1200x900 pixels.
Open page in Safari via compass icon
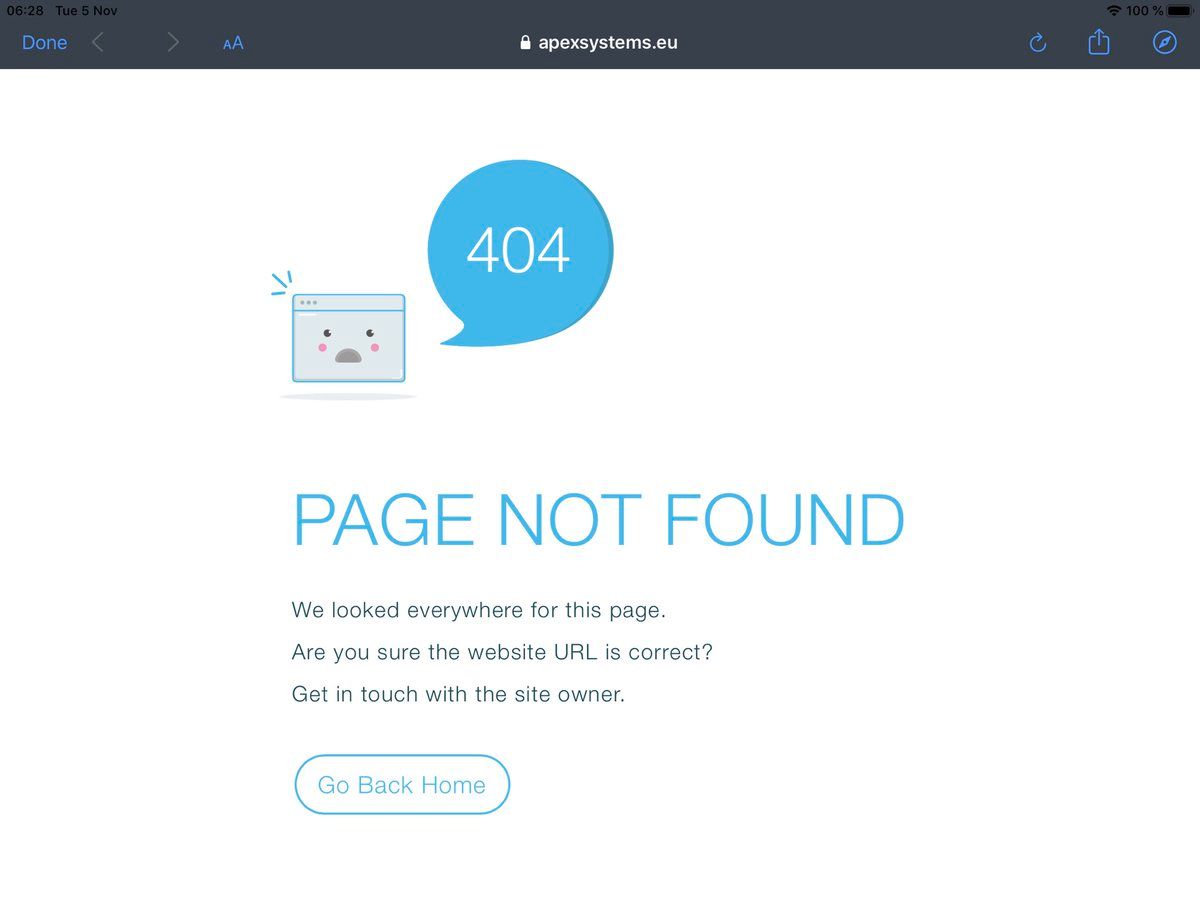point(1165,42)
